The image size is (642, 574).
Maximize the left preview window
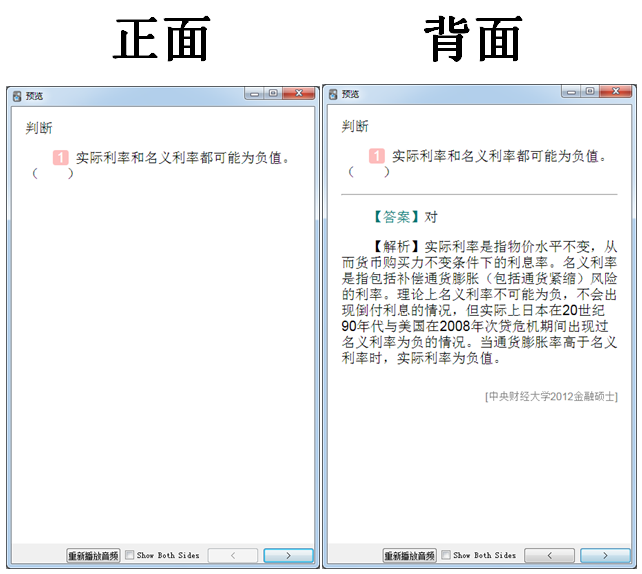pos(273,93)
